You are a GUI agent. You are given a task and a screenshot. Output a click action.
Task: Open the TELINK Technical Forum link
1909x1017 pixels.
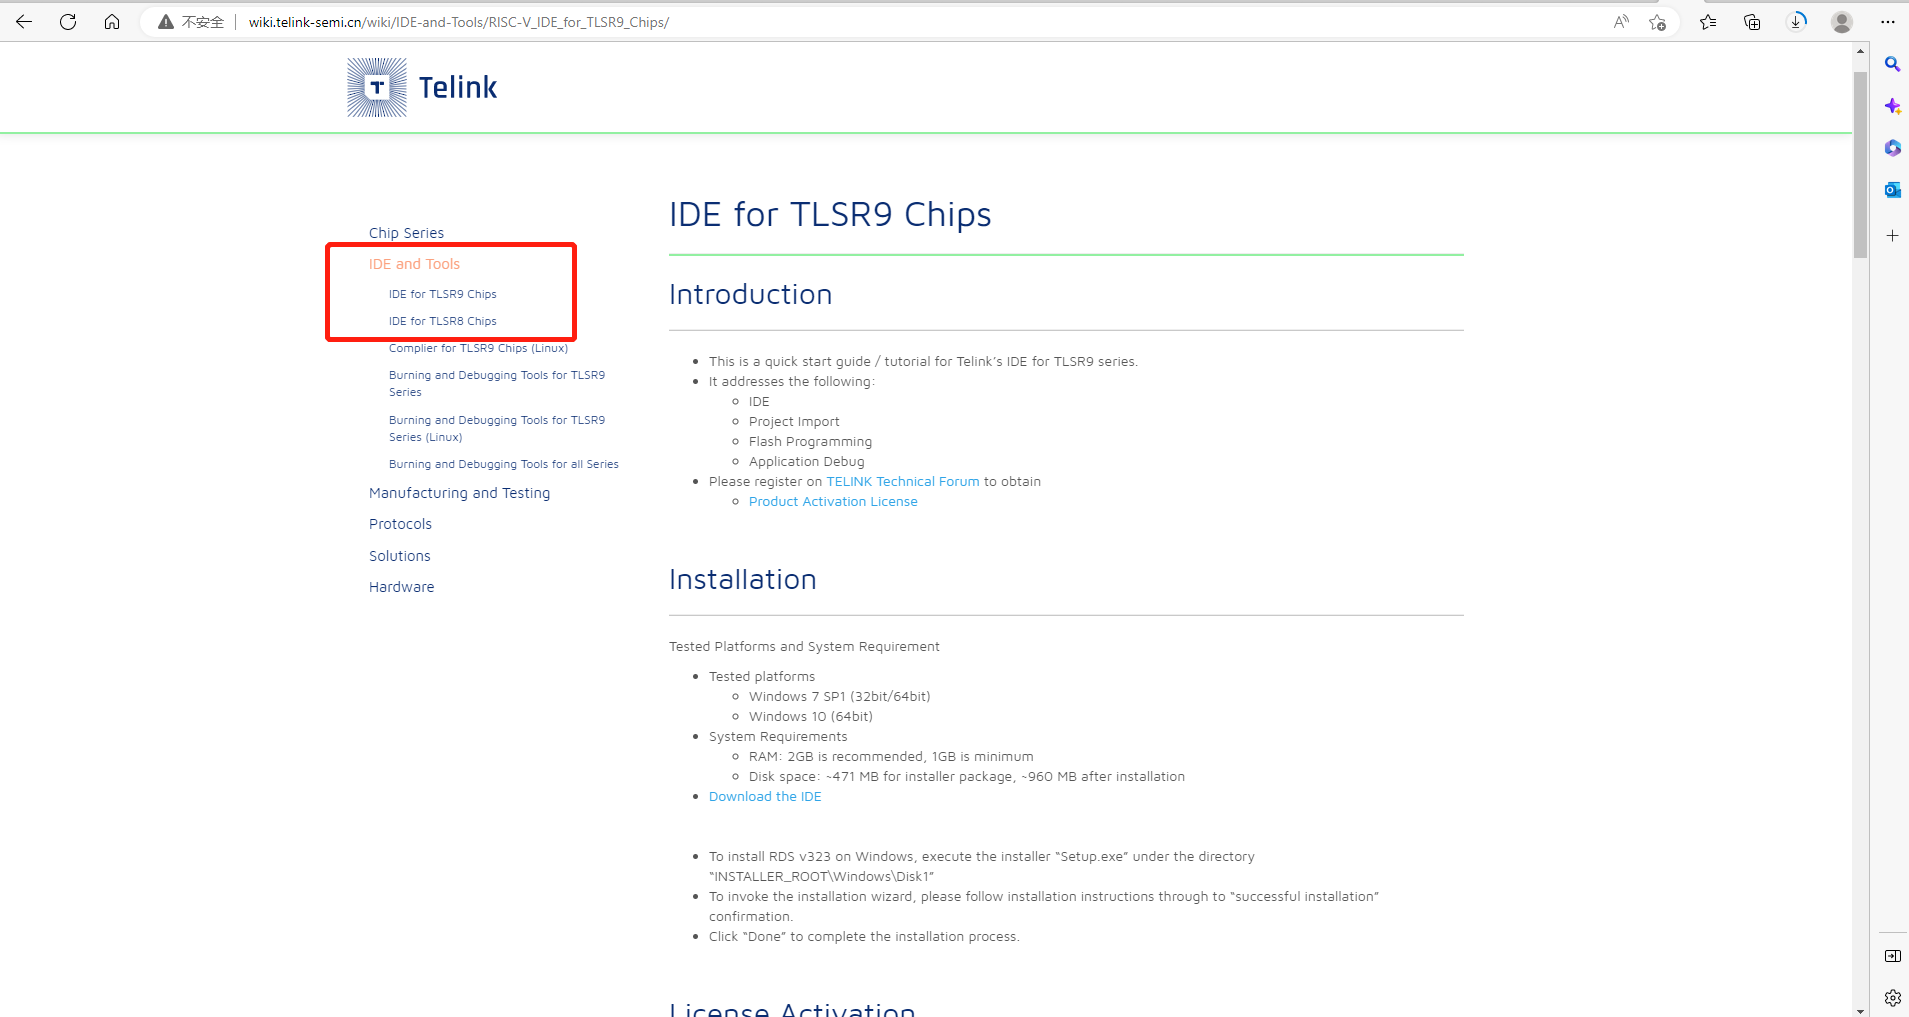(x=902, y=481)
